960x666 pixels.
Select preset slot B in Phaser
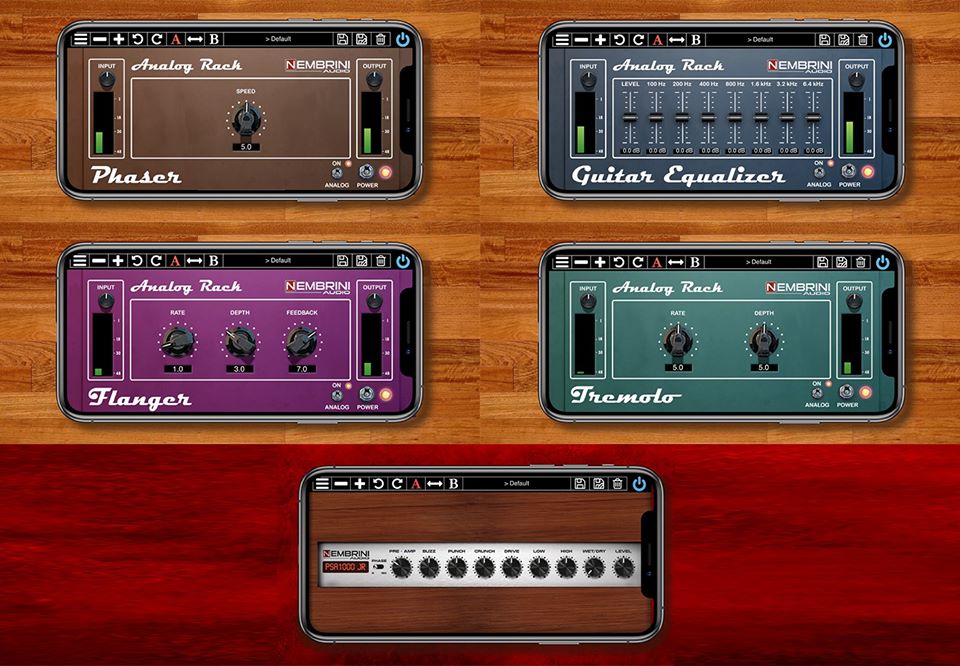tap(214, 39)
